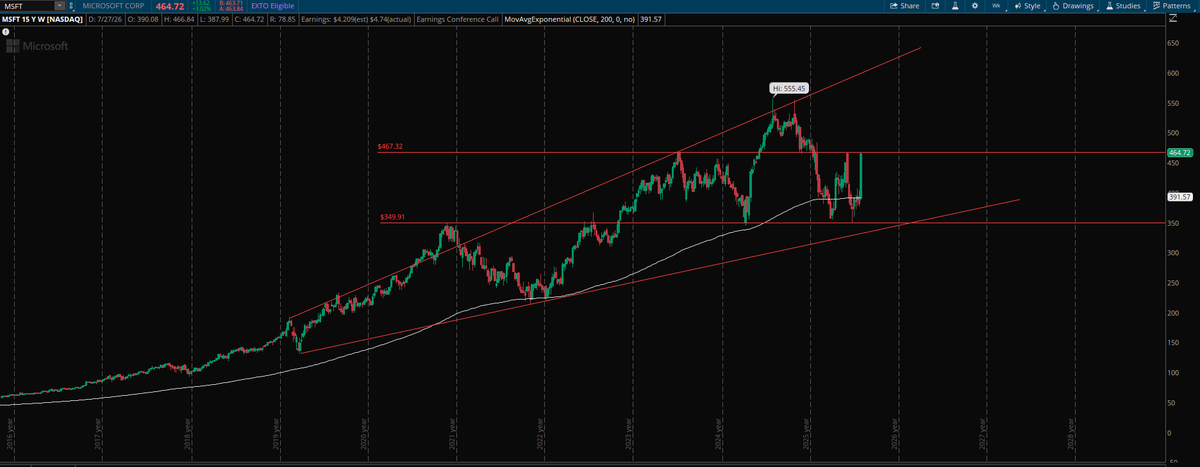This screenshot has width=1200, height=467.
Task: Click the O: 390.08 open value
Action: click(142, 19)
